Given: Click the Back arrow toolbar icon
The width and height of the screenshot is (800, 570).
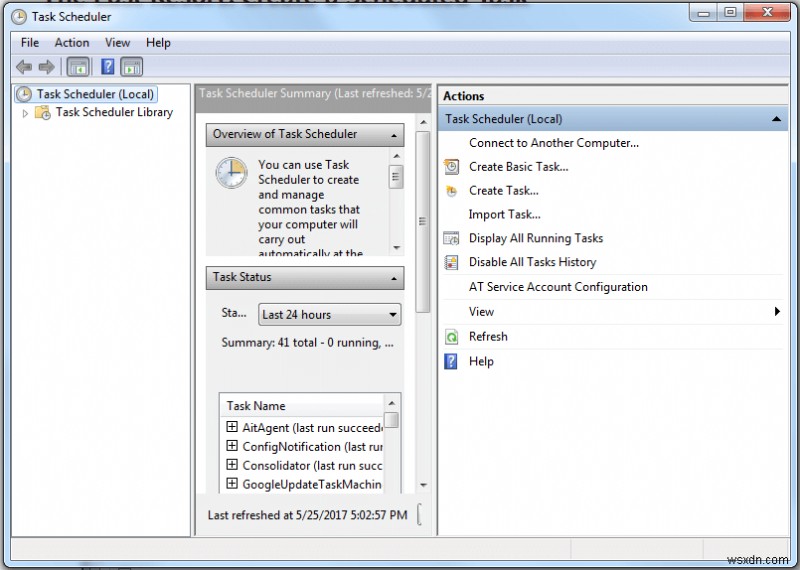Looking at the screenshot, I should tap(23, 67).
